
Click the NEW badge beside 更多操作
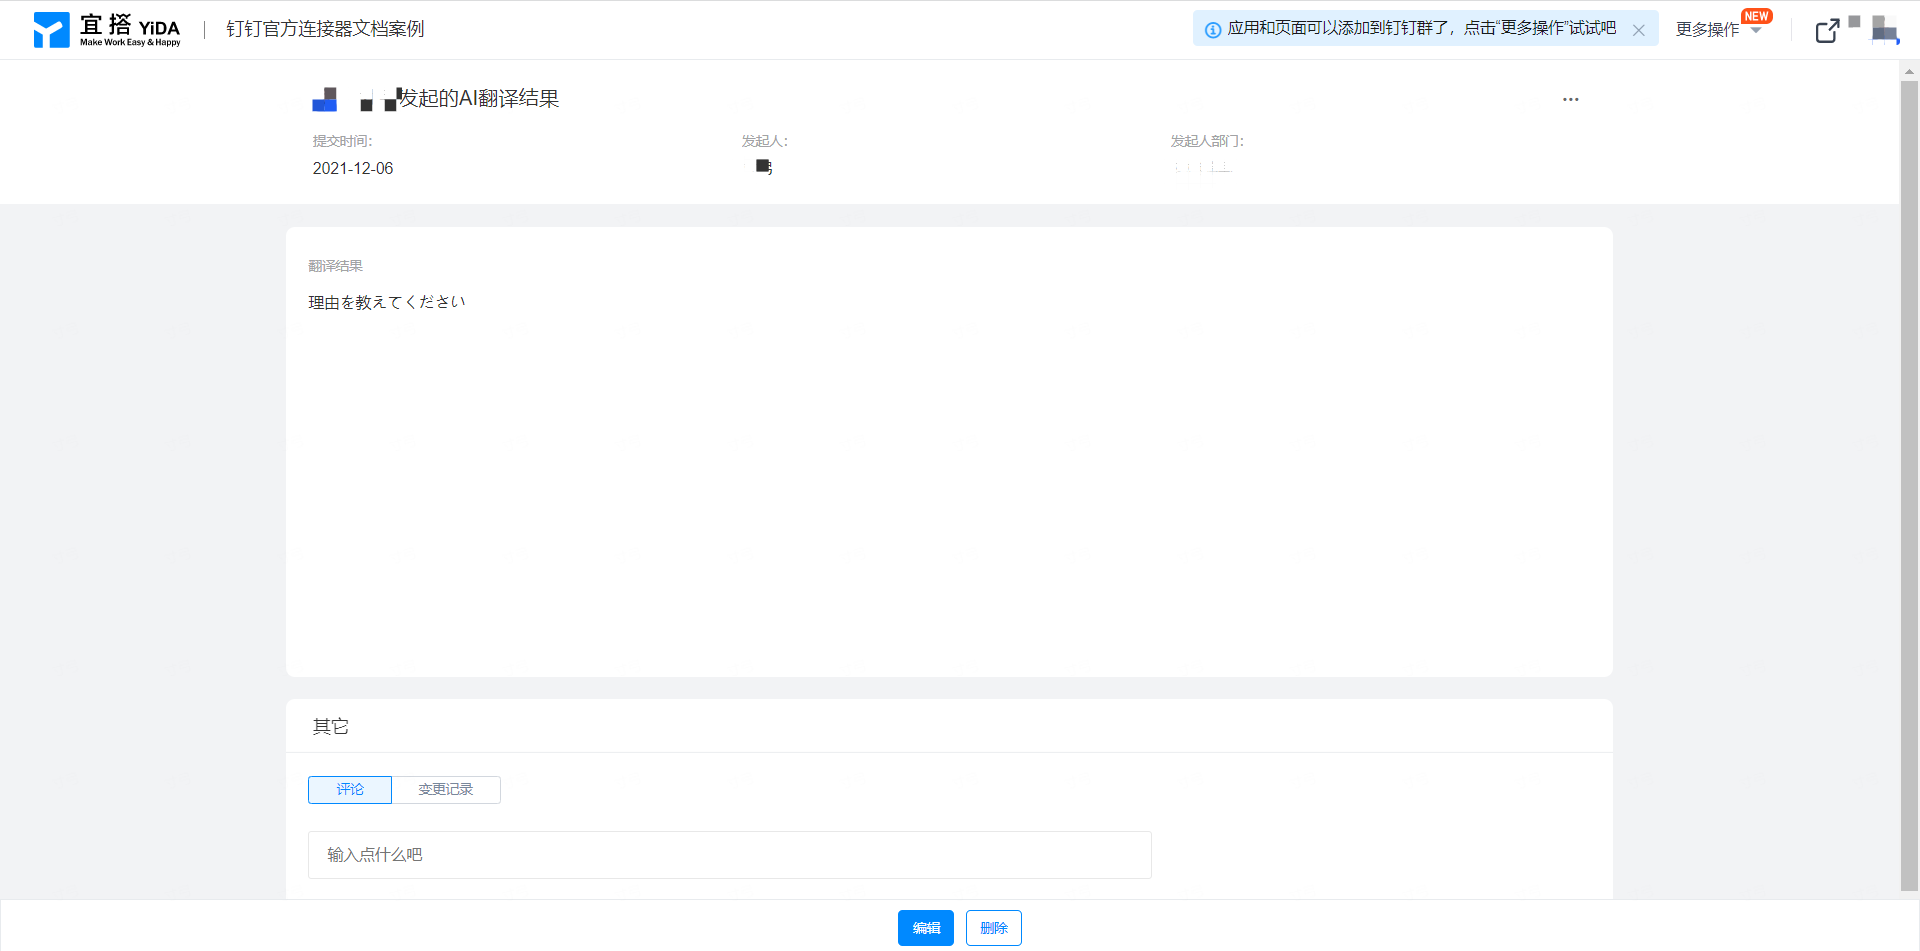point(1756,16)
